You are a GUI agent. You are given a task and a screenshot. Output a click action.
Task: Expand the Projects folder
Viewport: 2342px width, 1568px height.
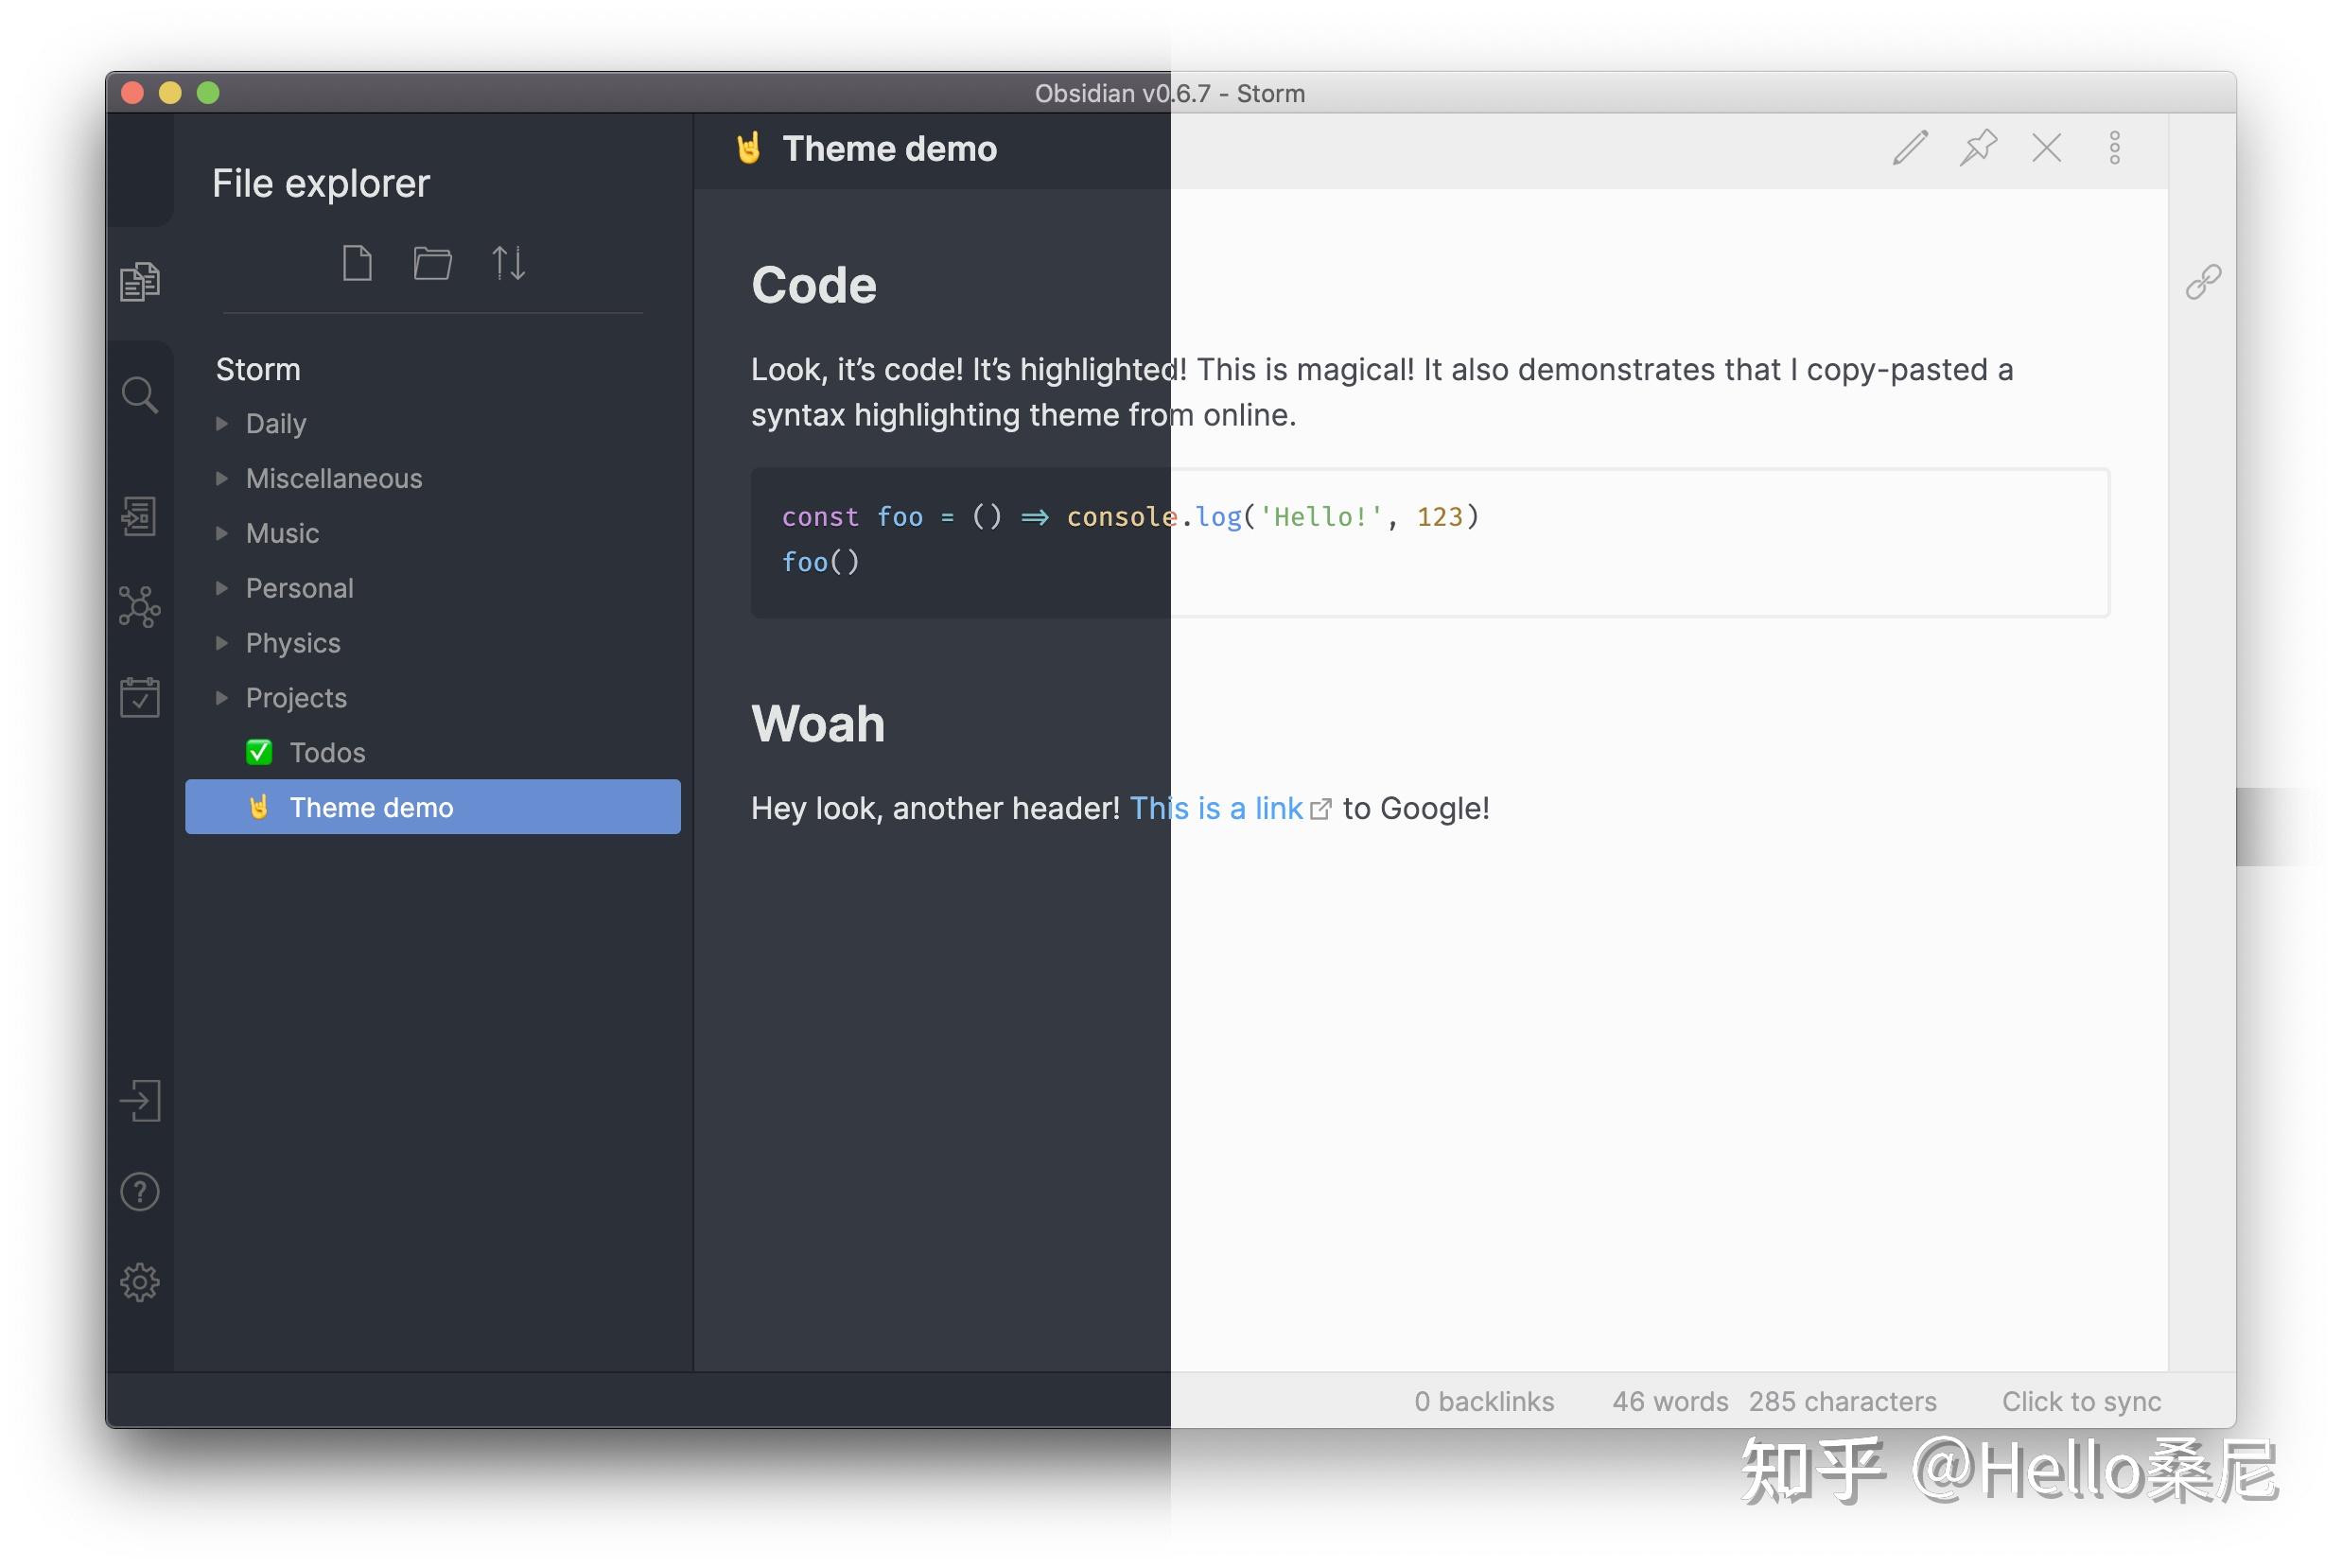tap(295, 698)
